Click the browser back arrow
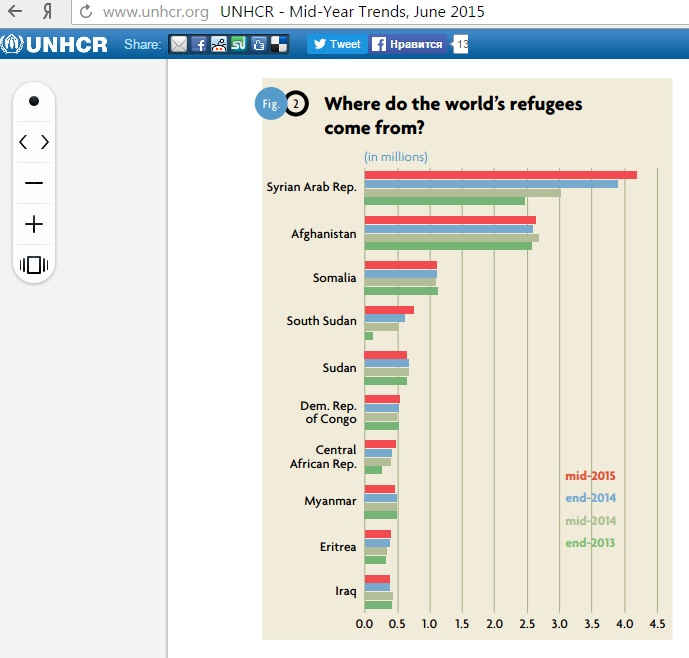Image resolution: width=689 pixels, height=658 pixels. point(15,13)
